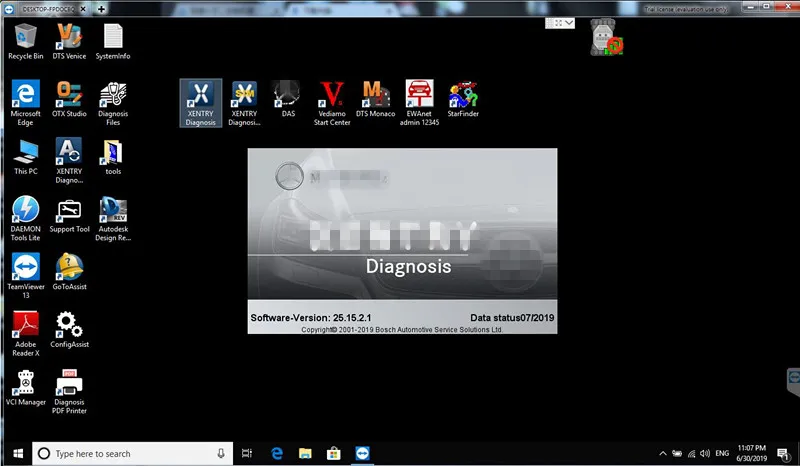Open Adobe Reader X shortcut
The image size is (800, 466).
26,333
